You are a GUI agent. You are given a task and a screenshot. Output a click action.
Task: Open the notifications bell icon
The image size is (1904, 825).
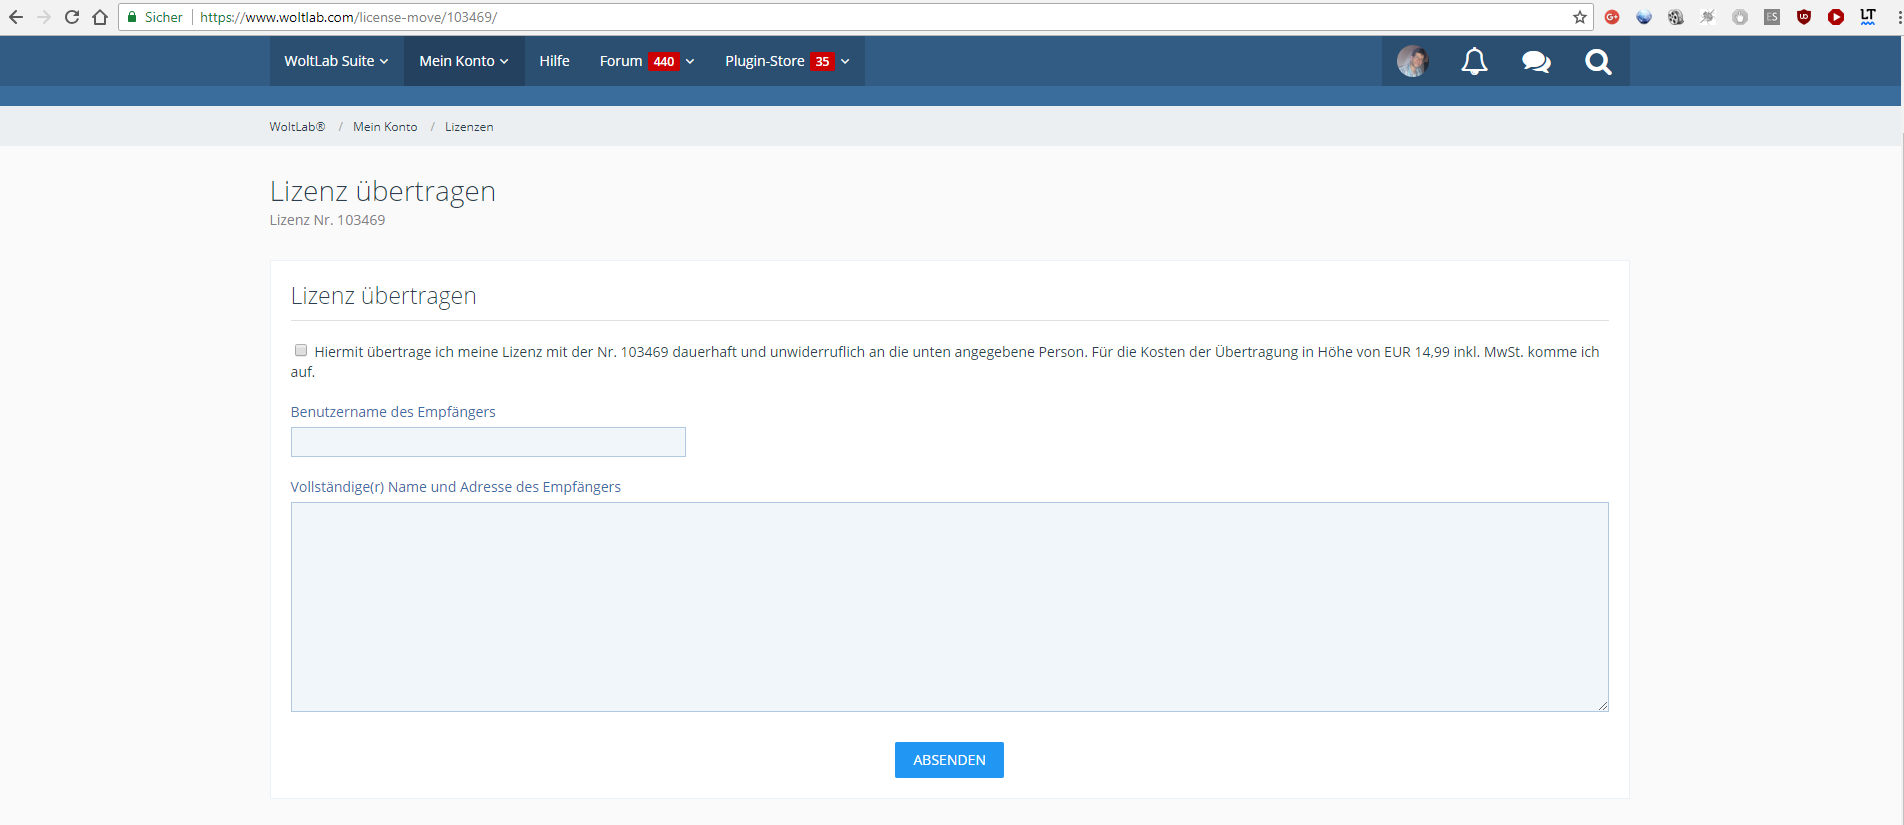[1474, 62]
